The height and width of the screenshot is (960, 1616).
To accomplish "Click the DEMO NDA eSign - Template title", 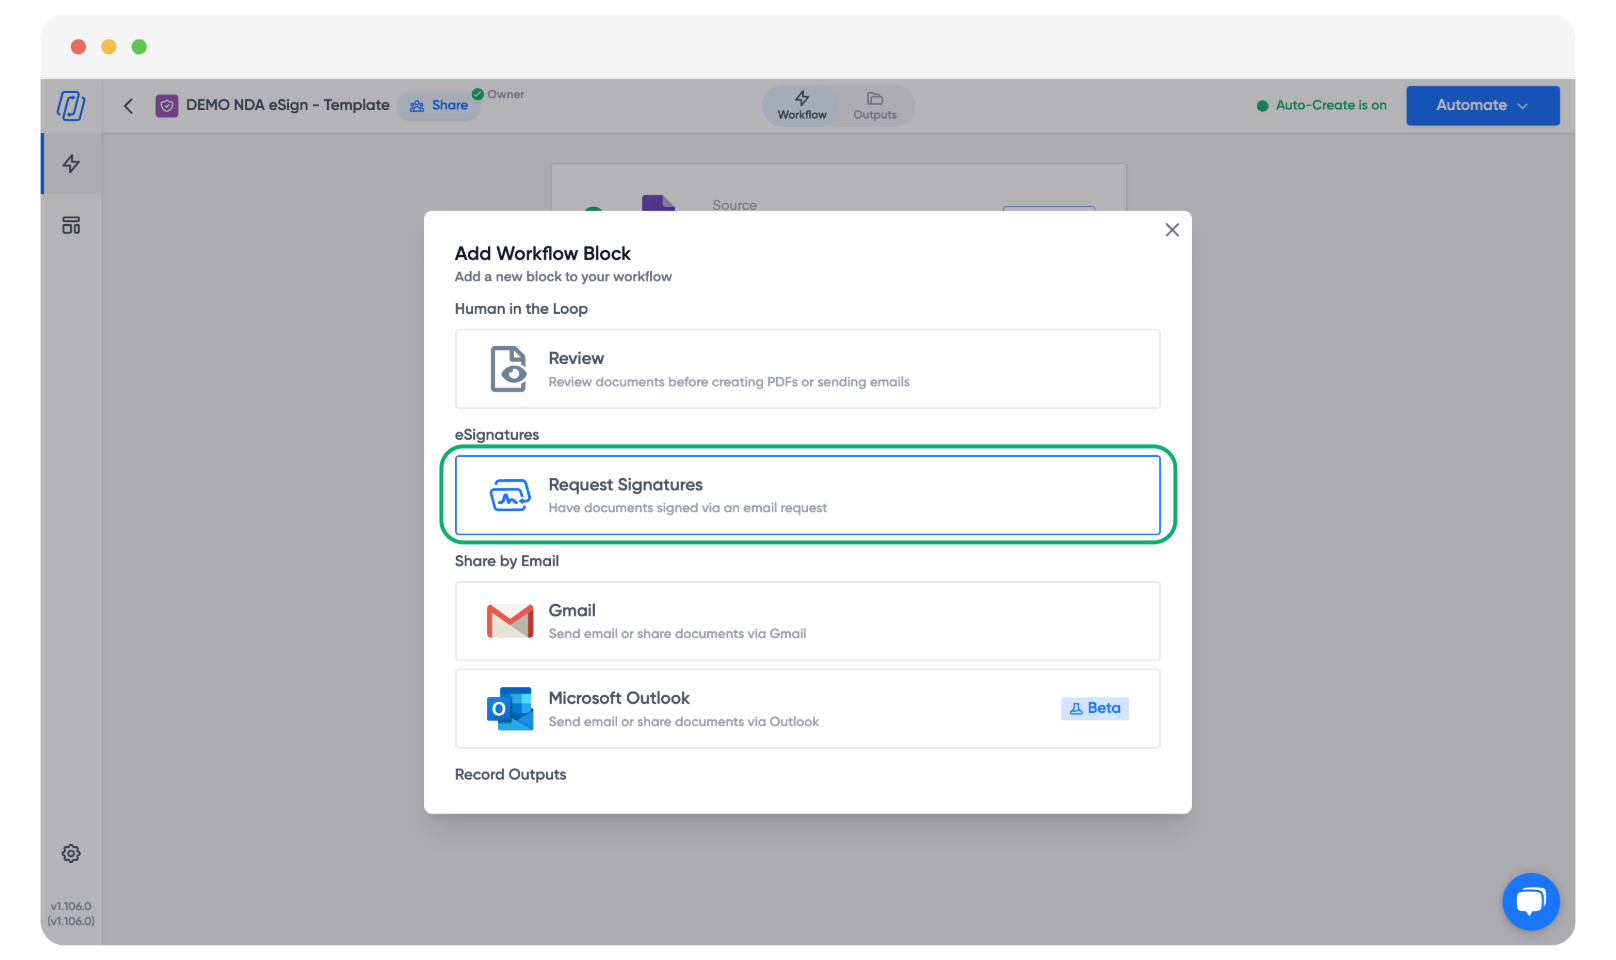I will pos(287,105).
